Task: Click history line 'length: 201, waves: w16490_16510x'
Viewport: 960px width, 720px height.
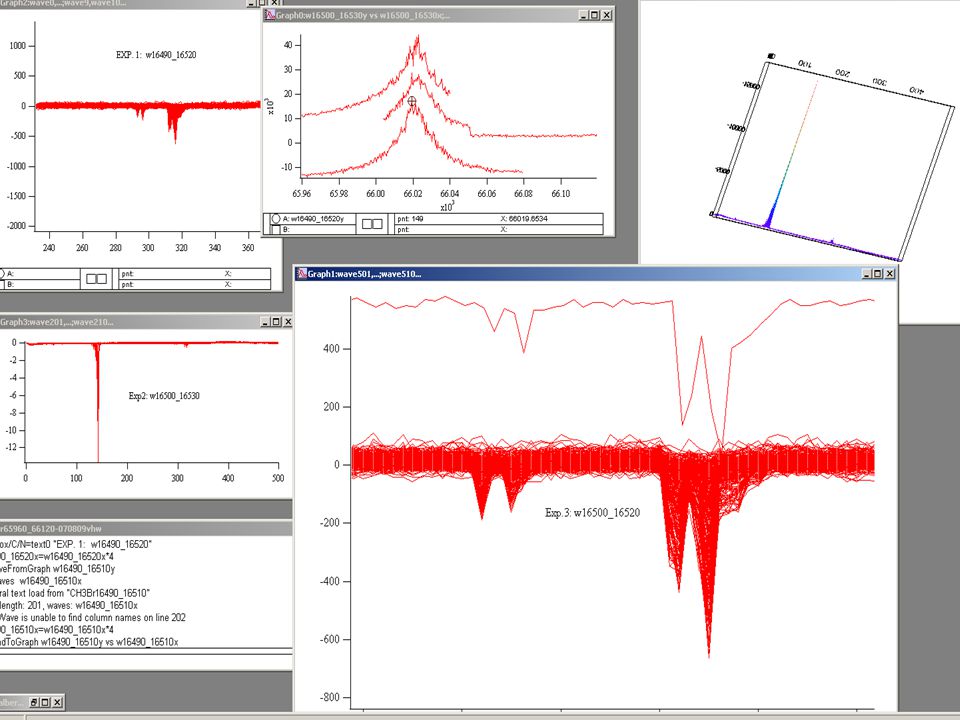Action: [x=69, y=606]
